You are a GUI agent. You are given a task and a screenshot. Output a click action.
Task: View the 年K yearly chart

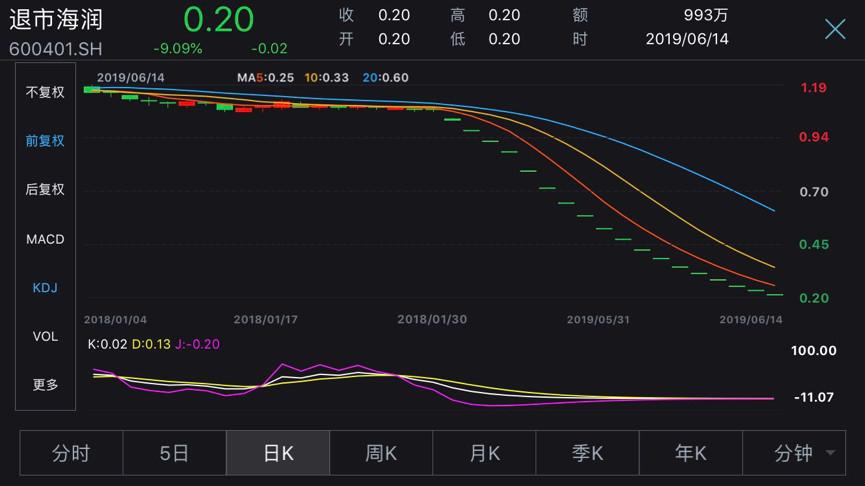point(691,453)
